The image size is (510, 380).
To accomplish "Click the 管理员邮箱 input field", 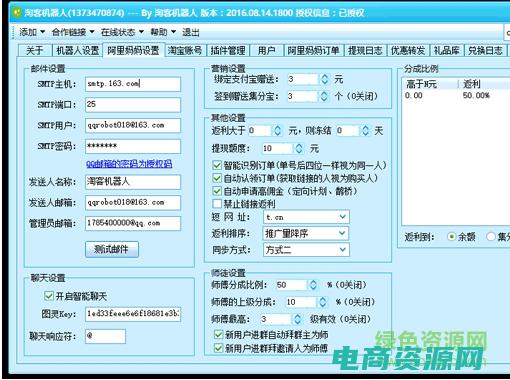I will (x=133, y=223).
